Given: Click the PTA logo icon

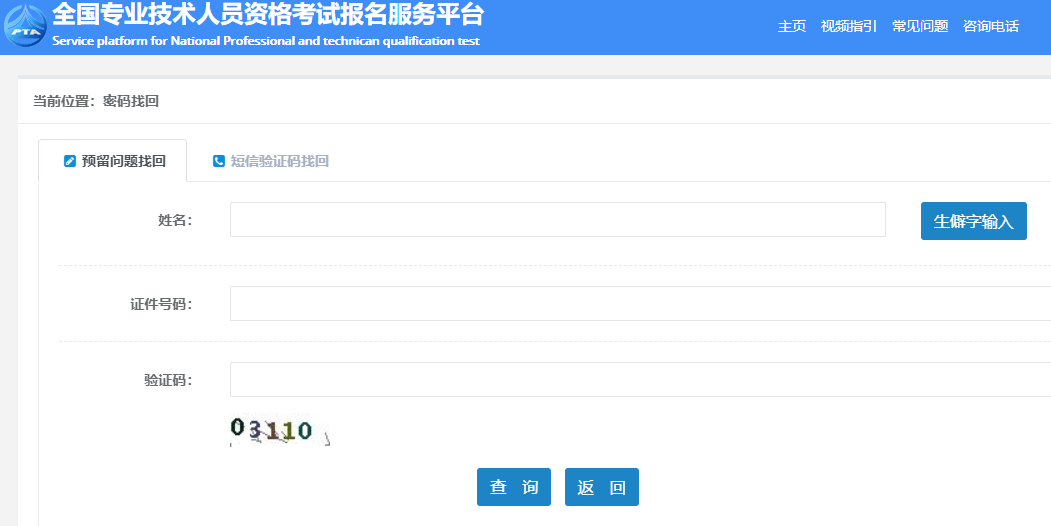Looking at the screenshot, I should [25, 25].
